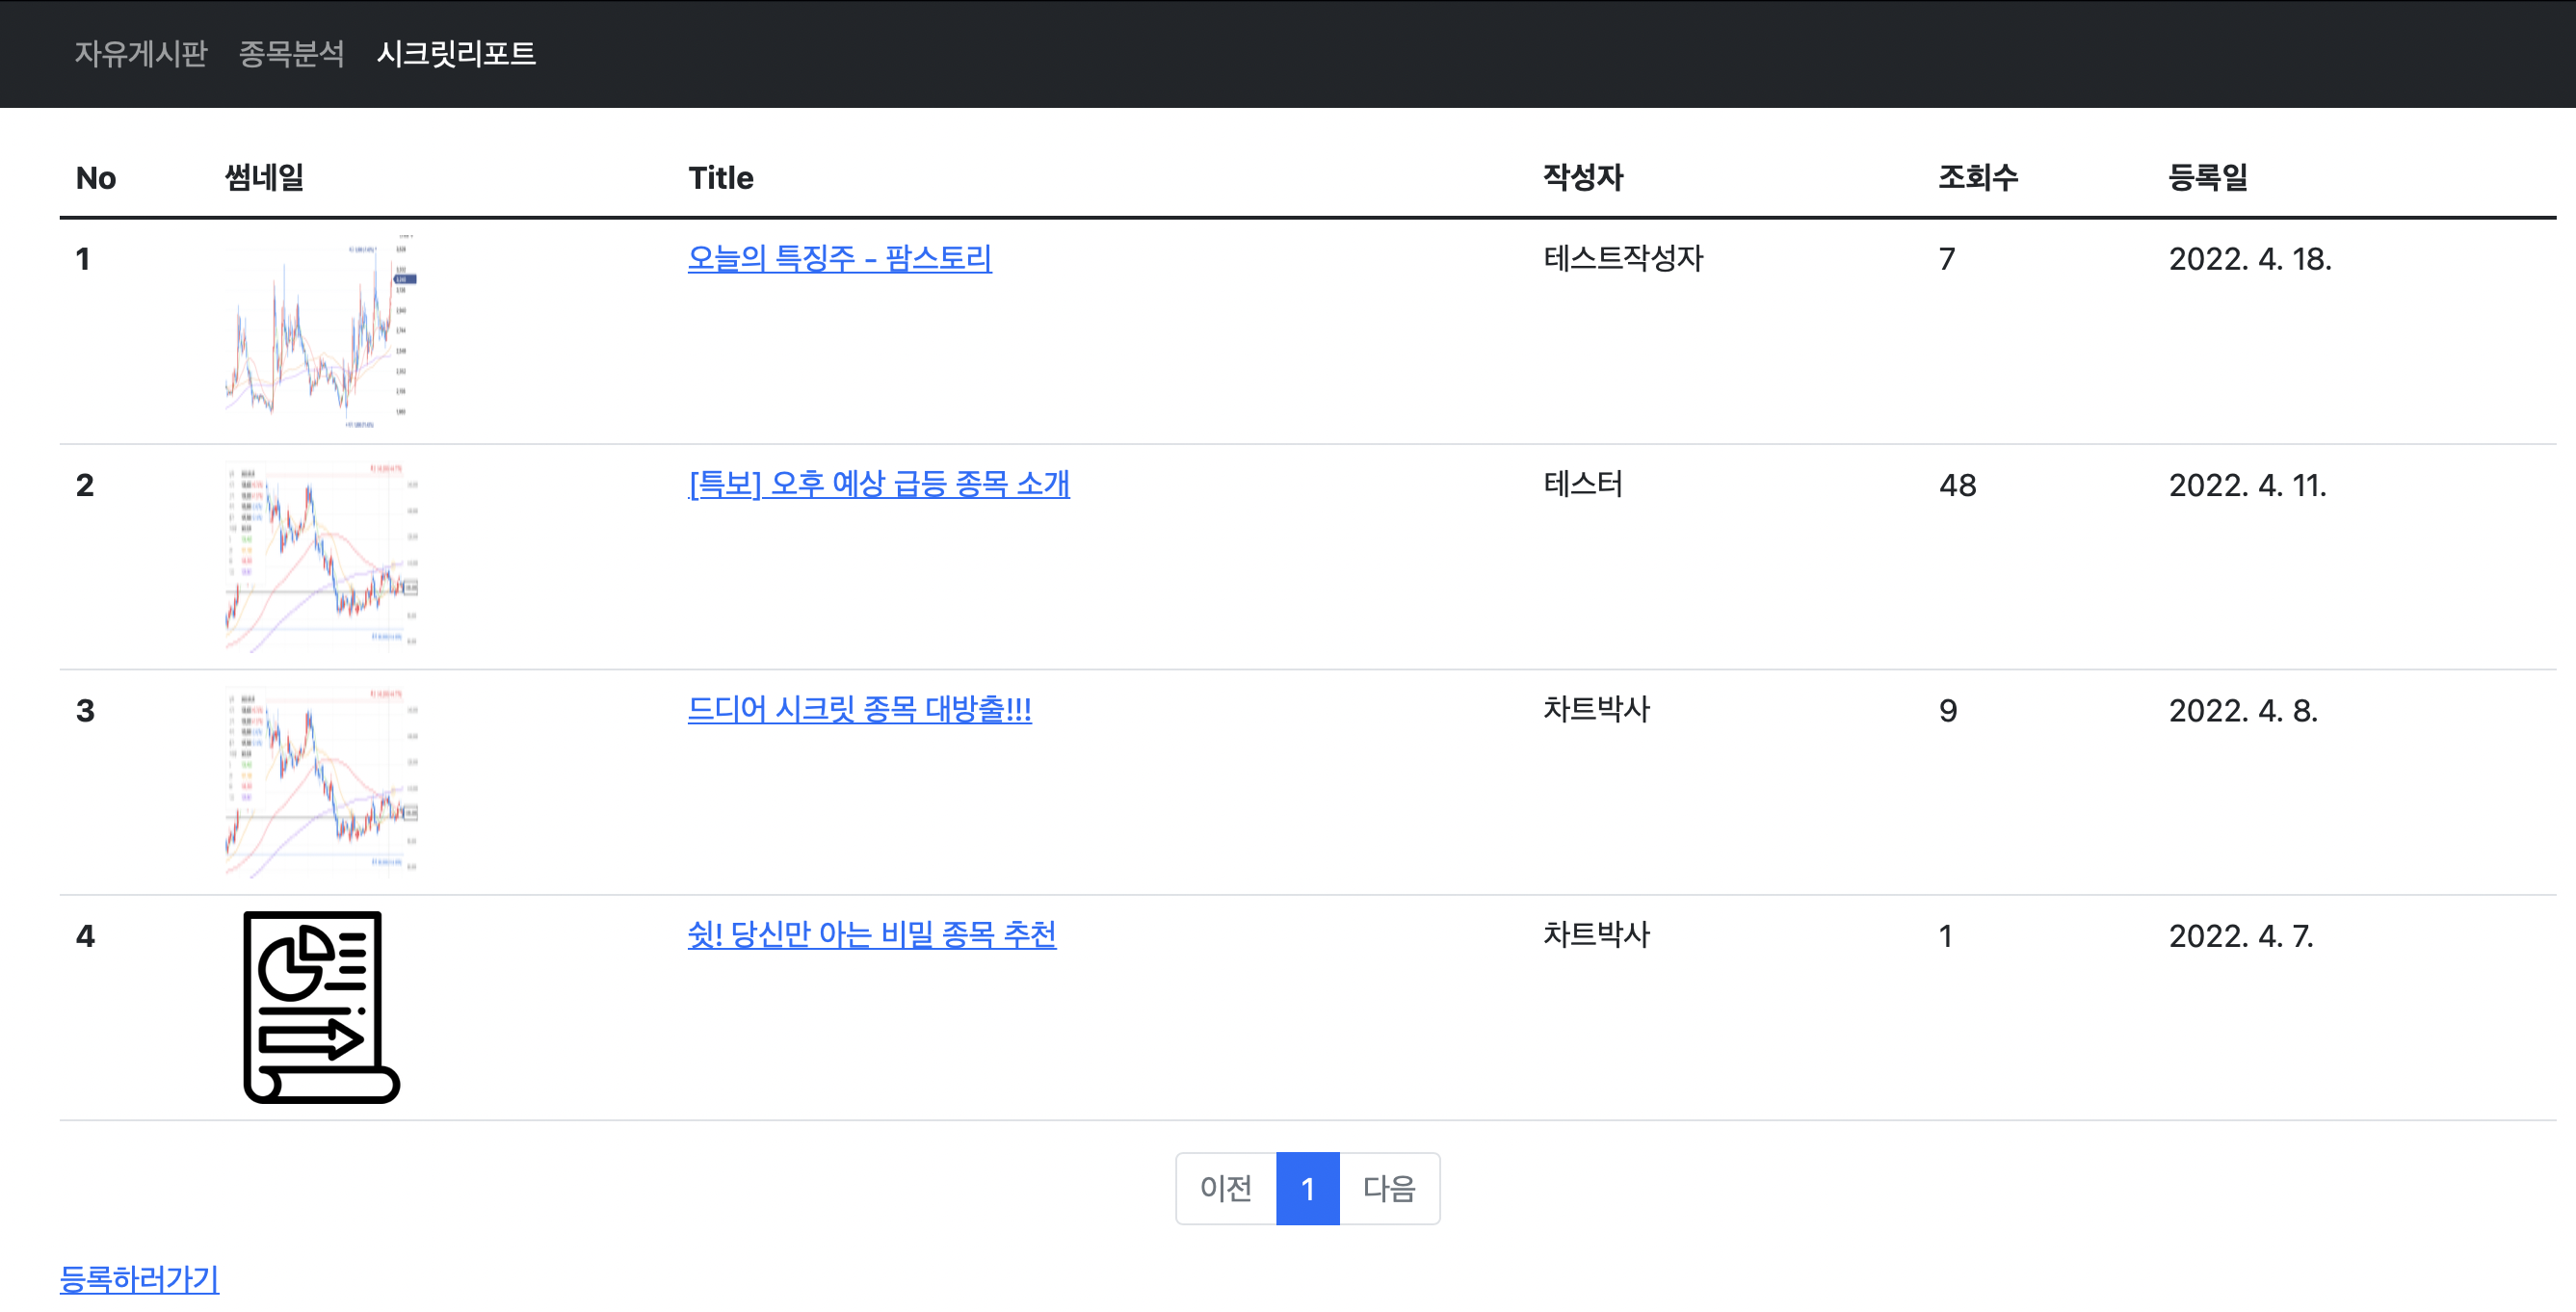Image resolution: width=2576 pixels, height=1312 pixels.
Task: Click the 등록일 column header
Action: (2207, 178)
